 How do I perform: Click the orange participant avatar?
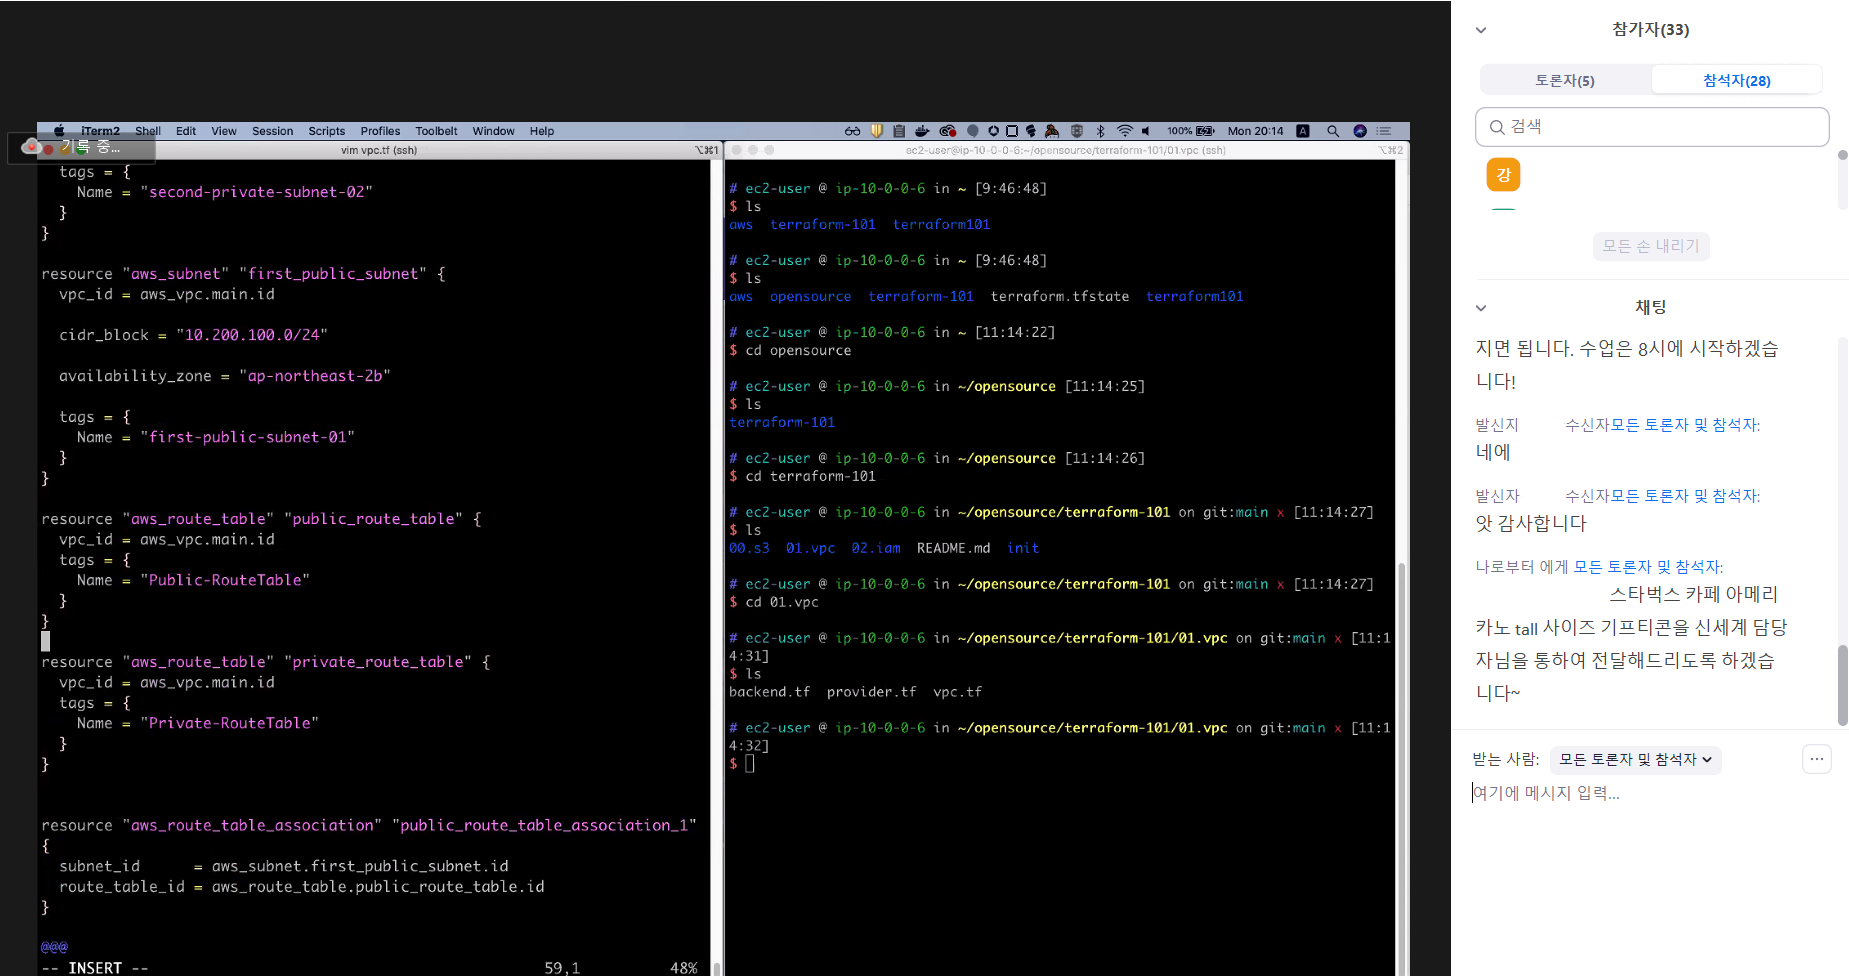1503,175
